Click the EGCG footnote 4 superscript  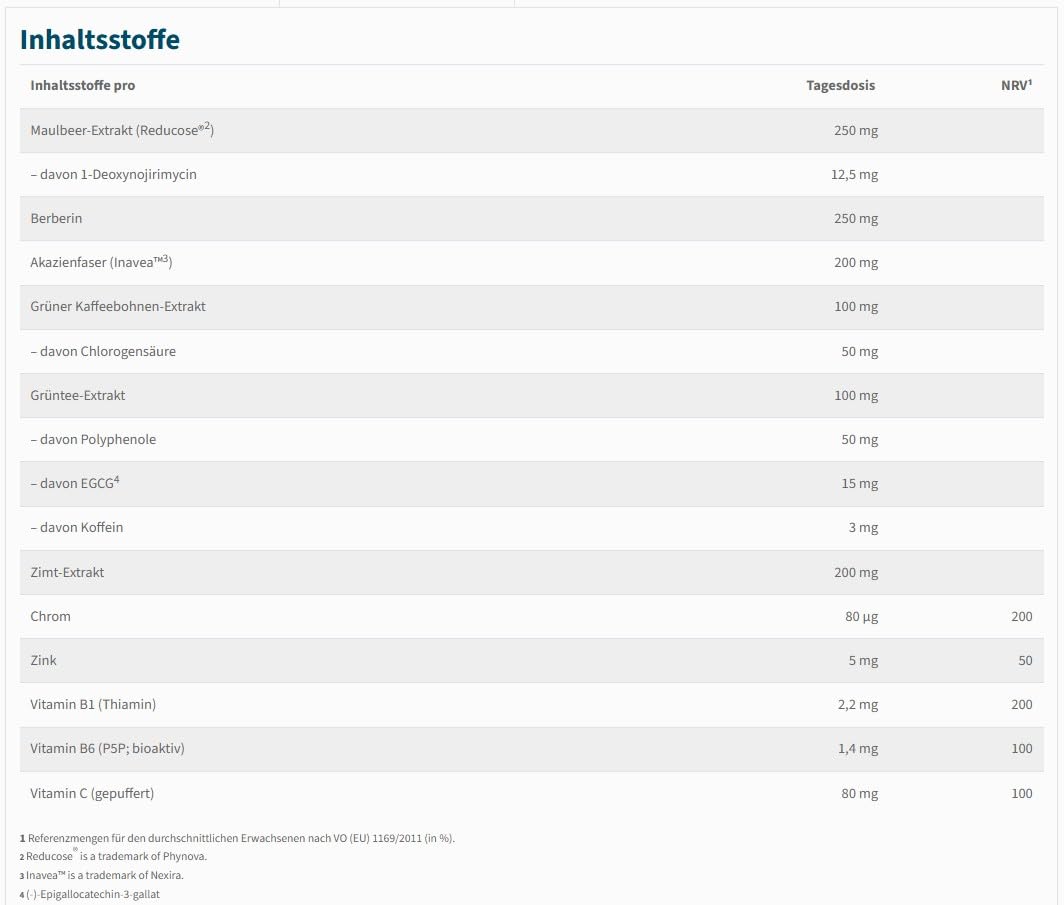pos(117,480)
